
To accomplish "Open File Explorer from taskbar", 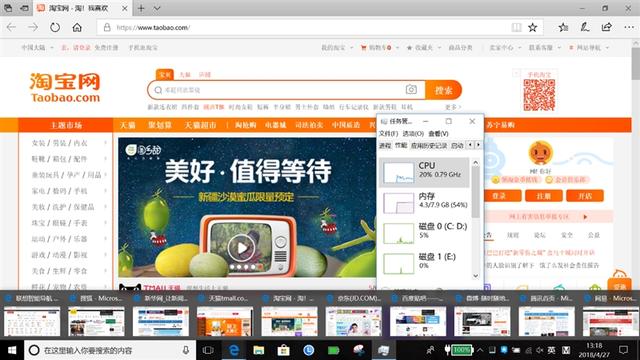I will [x=259, y=350].
